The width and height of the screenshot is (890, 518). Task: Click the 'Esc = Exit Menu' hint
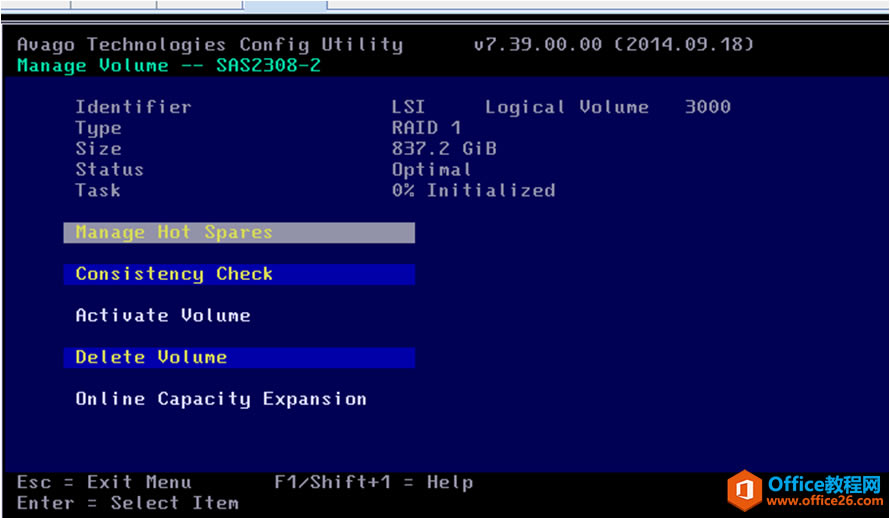(x=104, y=483)
